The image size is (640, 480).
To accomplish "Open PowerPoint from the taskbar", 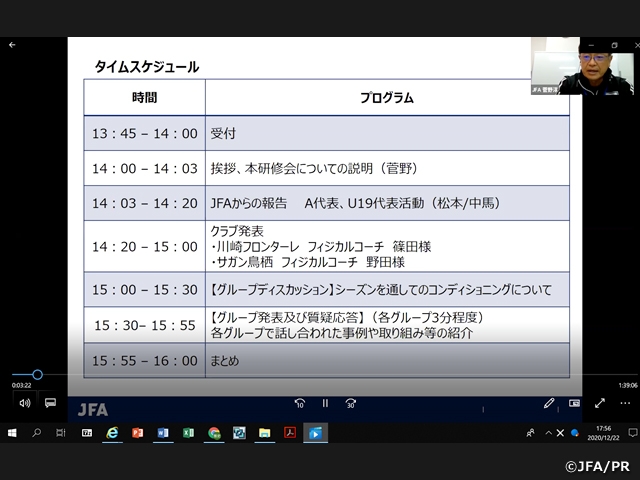I will click(x=138, y=433).
